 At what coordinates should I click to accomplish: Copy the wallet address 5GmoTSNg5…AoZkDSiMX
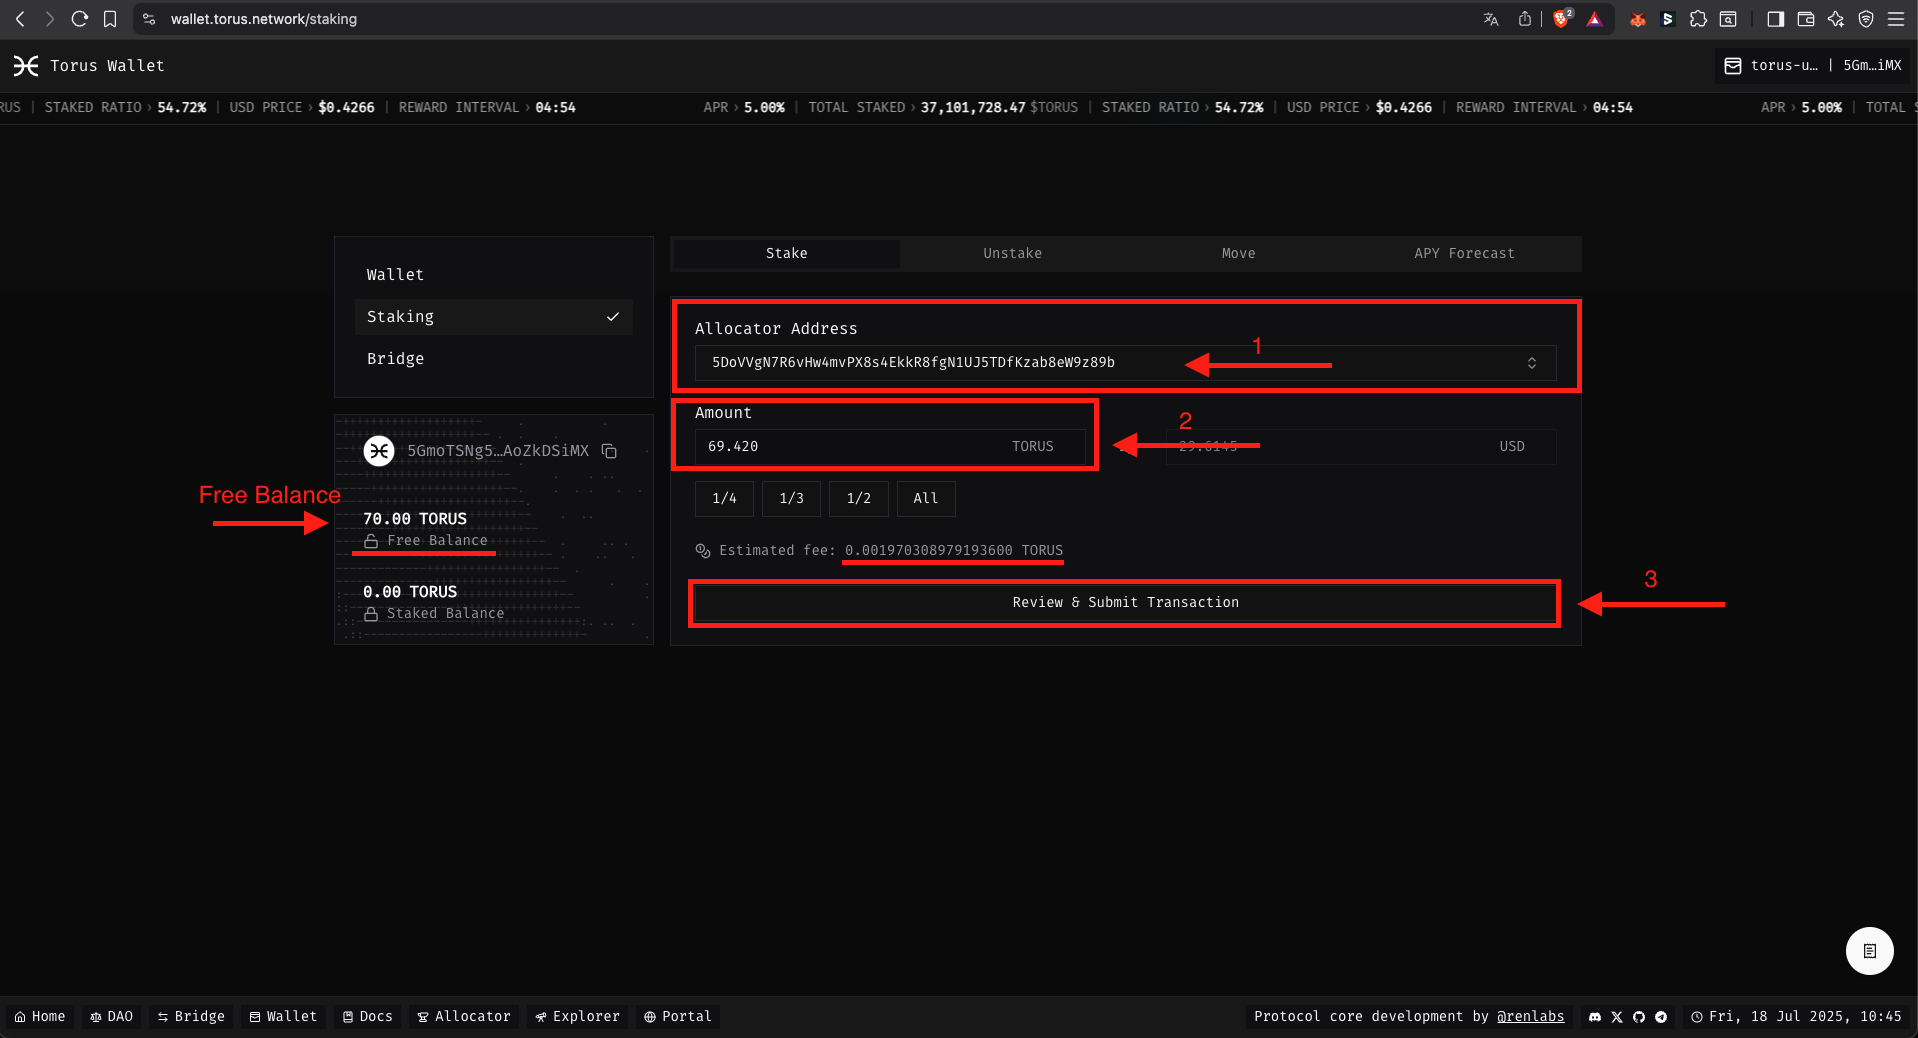(609, 451)
